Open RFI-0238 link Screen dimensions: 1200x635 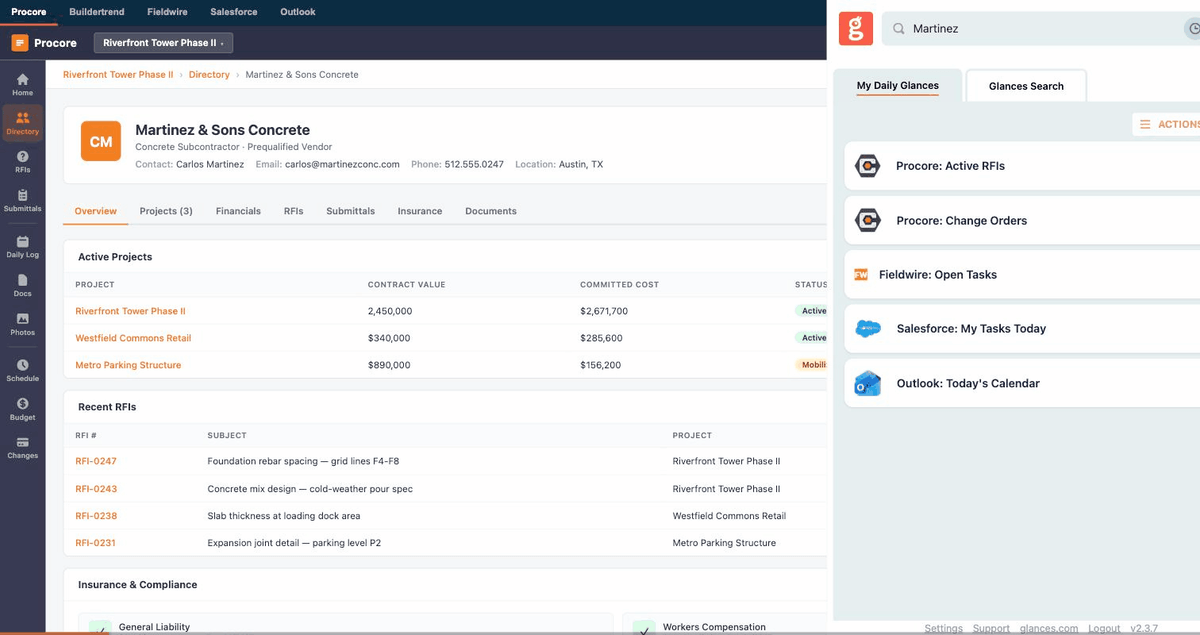coord(96,516)
